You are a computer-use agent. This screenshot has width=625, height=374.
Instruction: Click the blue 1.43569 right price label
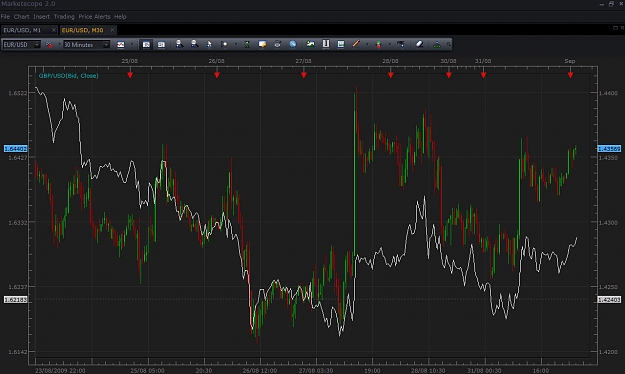tap(609, 149)
